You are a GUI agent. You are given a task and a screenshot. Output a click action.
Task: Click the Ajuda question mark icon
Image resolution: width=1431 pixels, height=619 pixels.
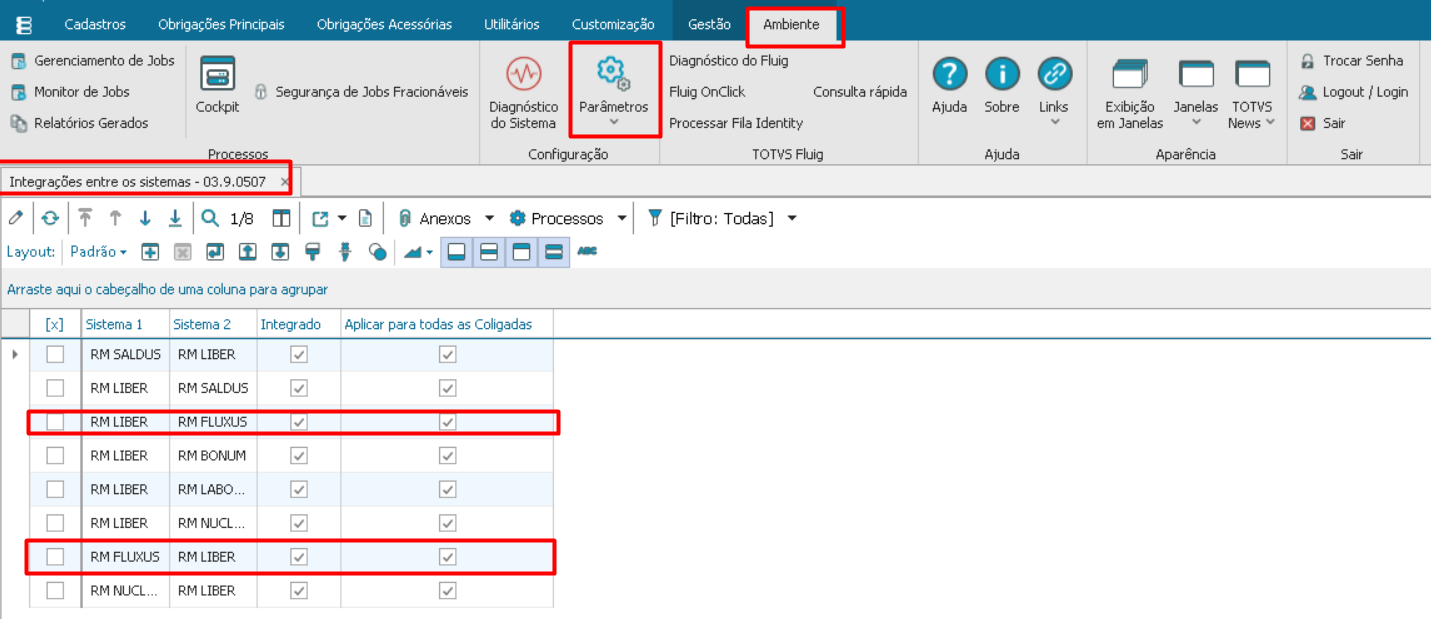pyautogui.click(x=949, y=75)
